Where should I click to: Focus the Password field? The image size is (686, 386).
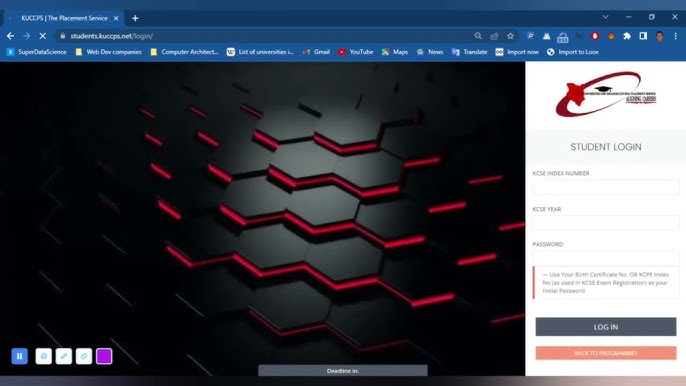tap(606, 258)
